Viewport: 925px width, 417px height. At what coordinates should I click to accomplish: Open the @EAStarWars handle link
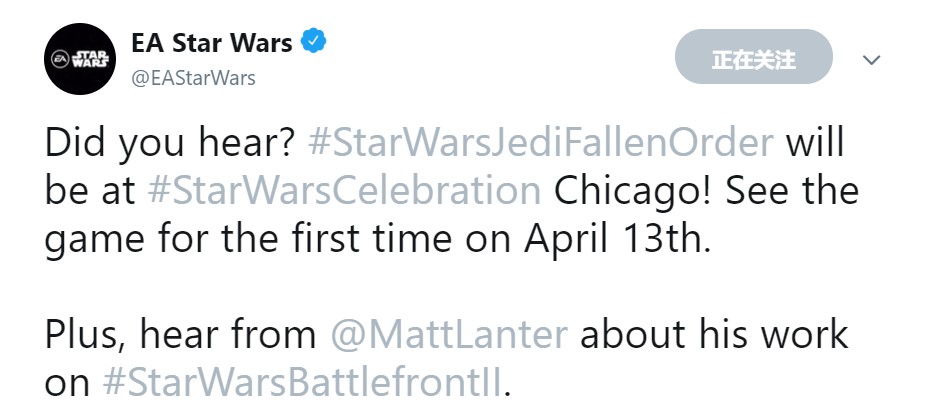(193, 77)
